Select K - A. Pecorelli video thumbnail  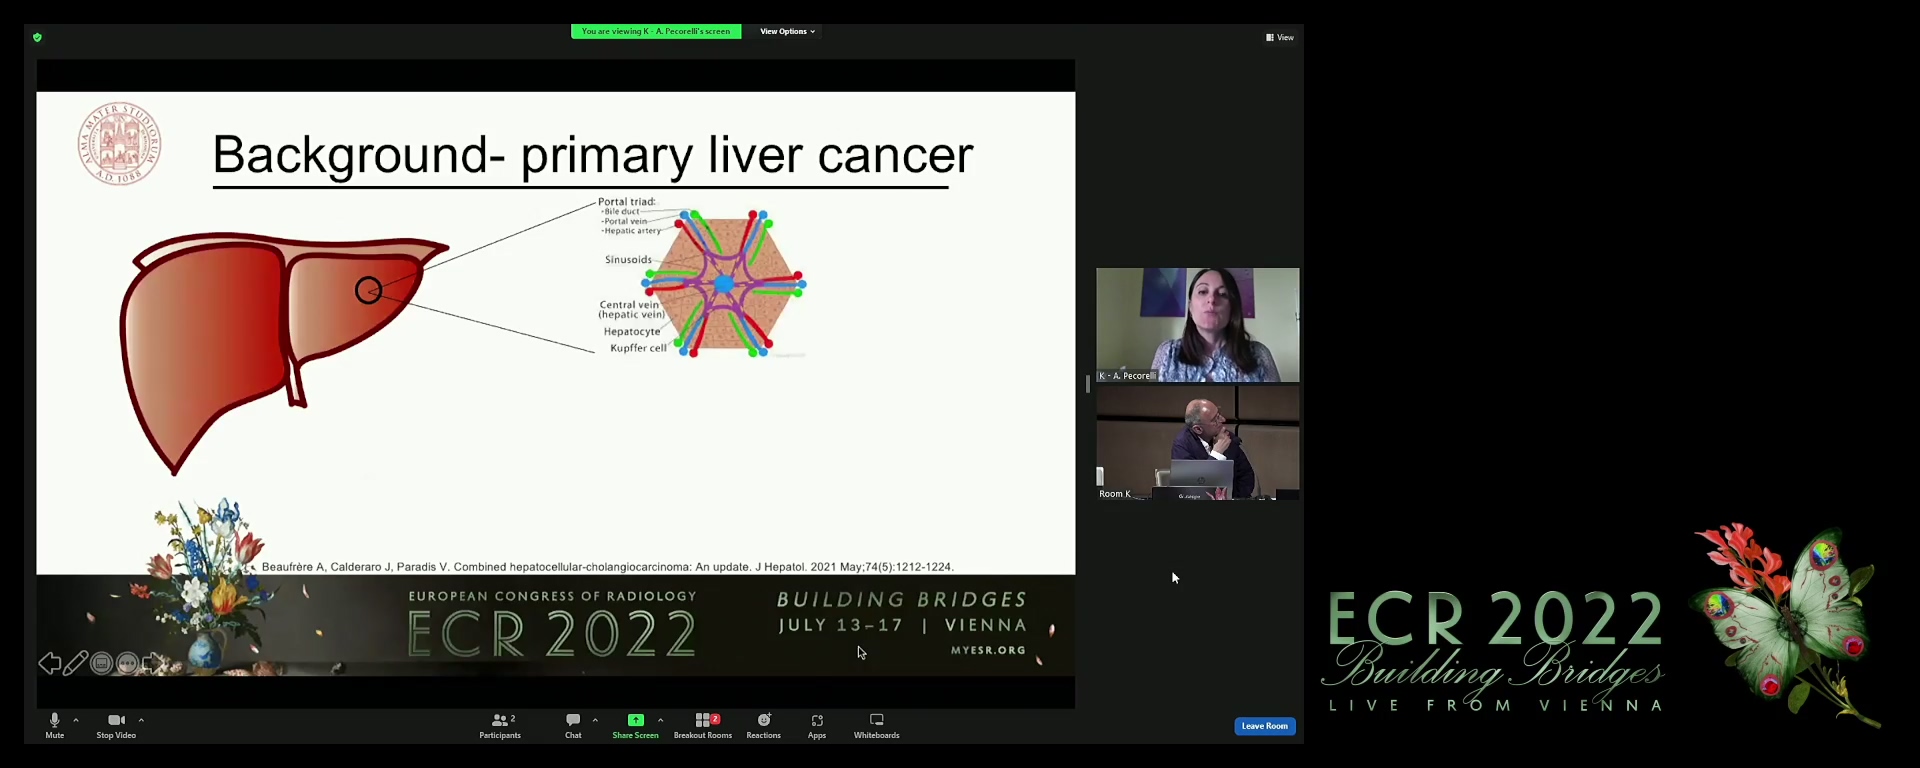point(1198,325)
